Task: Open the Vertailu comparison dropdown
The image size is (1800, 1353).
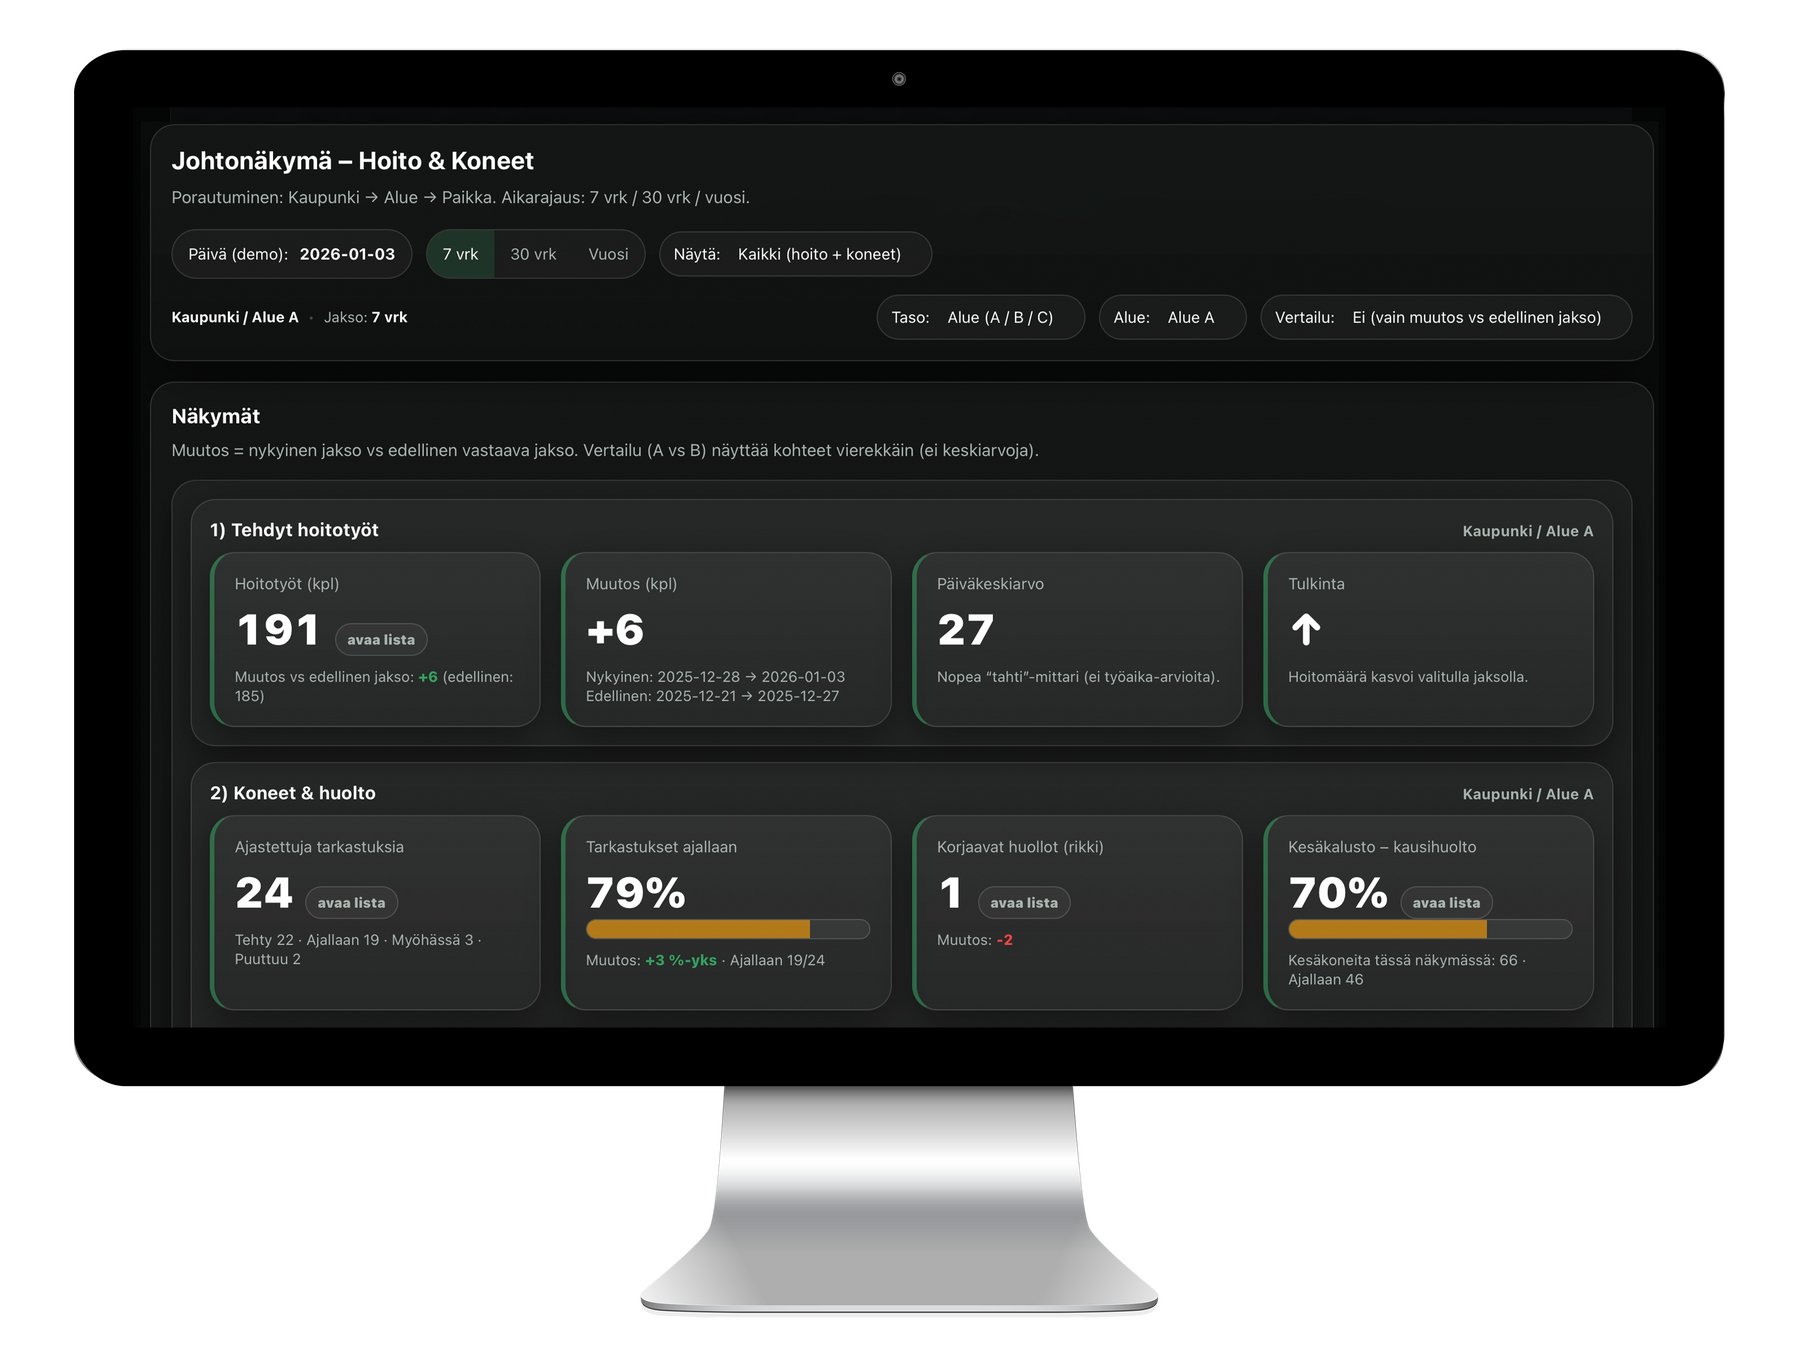Action: (x=1445, y=317)
